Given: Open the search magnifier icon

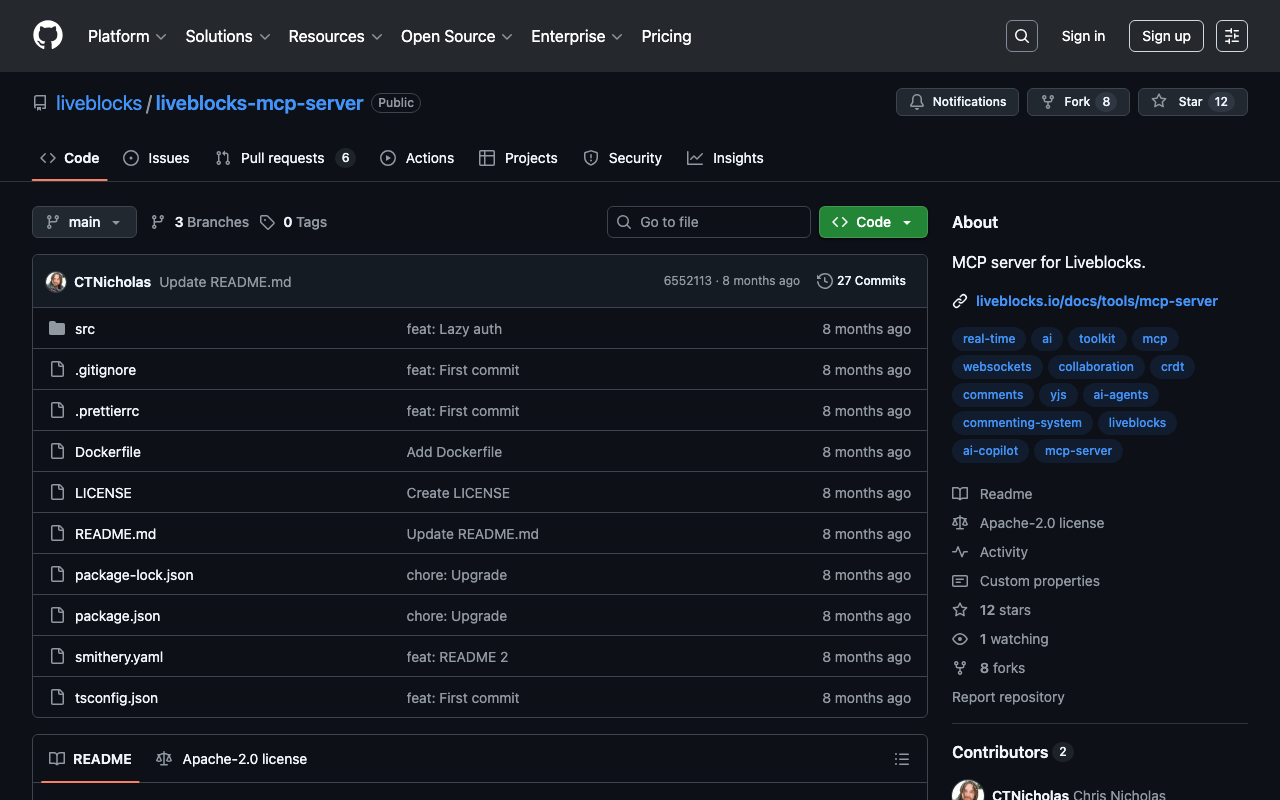Looking at the screenshot, I should [x=1022, y=36].
